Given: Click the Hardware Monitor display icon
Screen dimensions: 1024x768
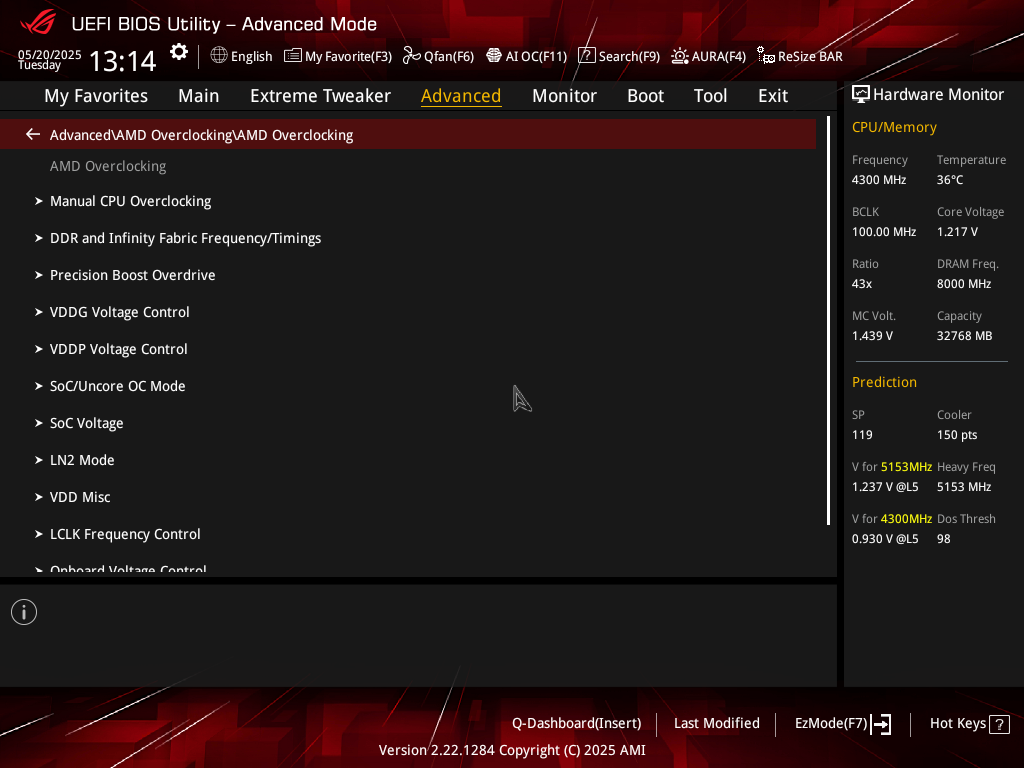Looking at the screenshot, I should 861,95.
